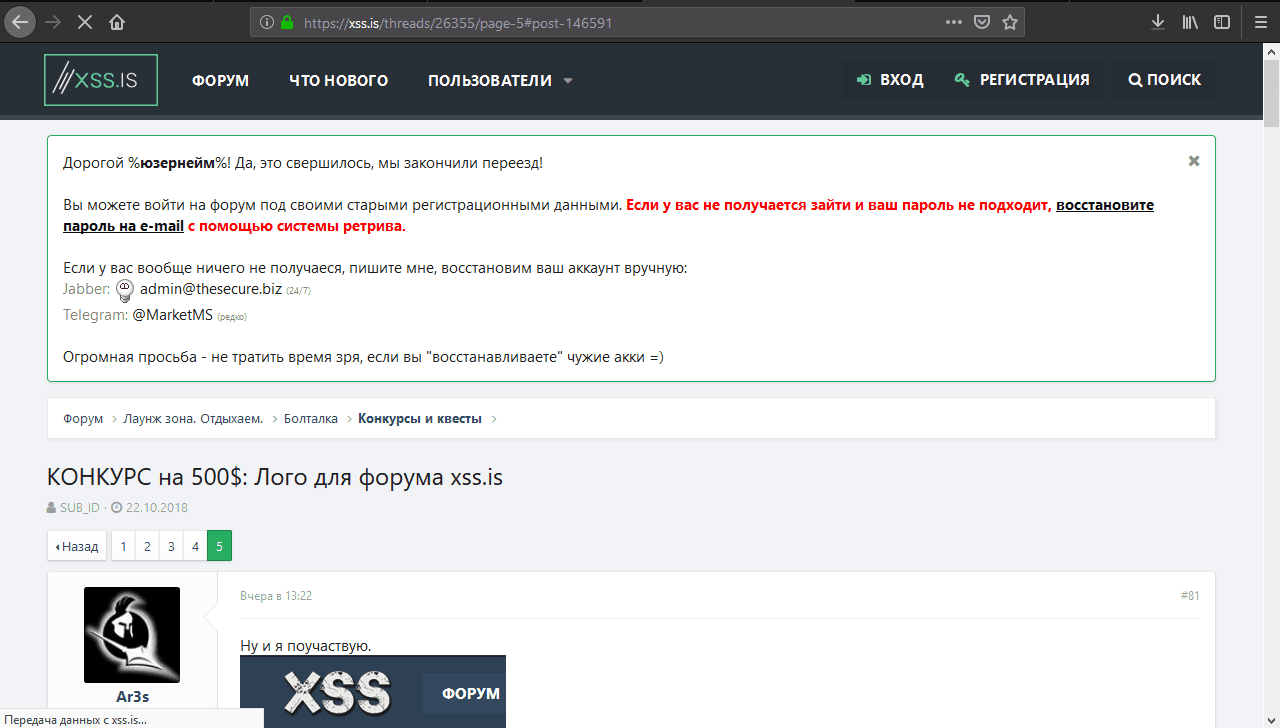Go to page 3 of the thread

click(x=171, y=546)
